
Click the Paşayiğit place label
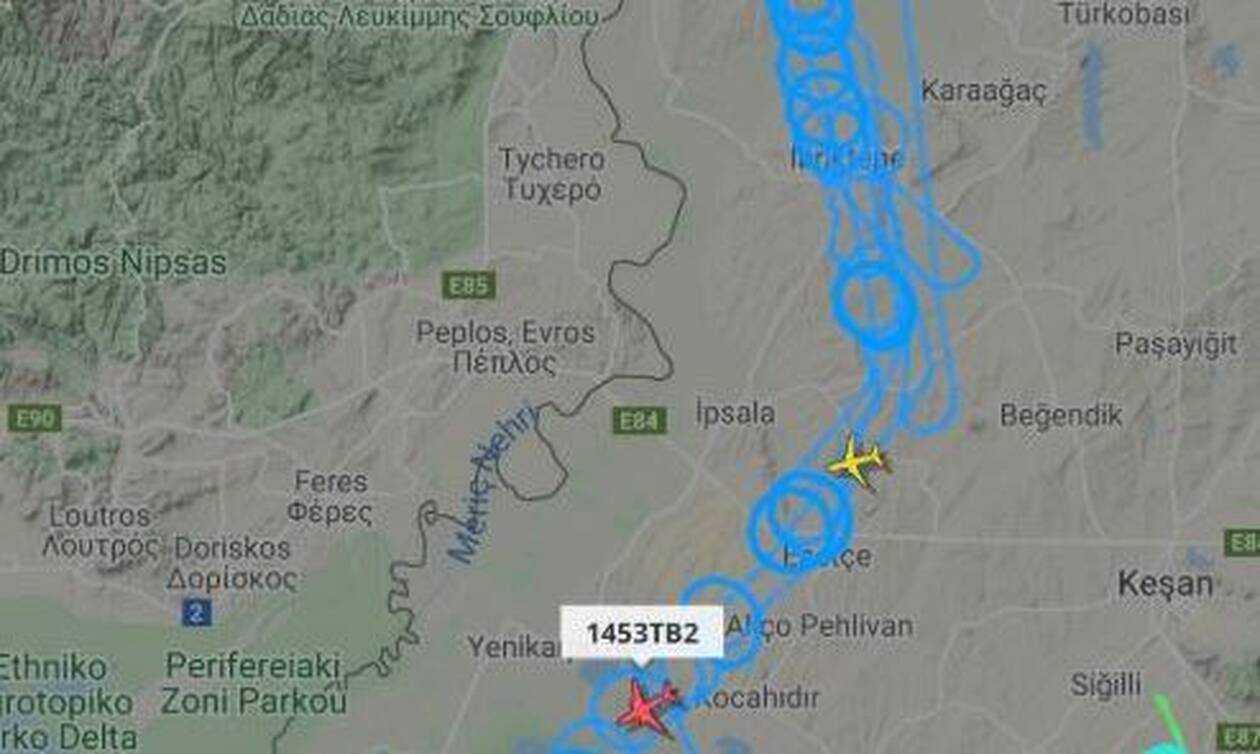click(x=1176, y=345)
